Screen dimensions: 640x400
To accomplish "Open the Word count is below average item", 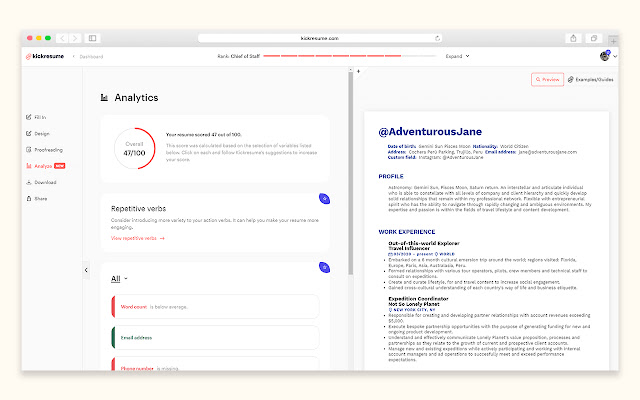I will (215, 307).
